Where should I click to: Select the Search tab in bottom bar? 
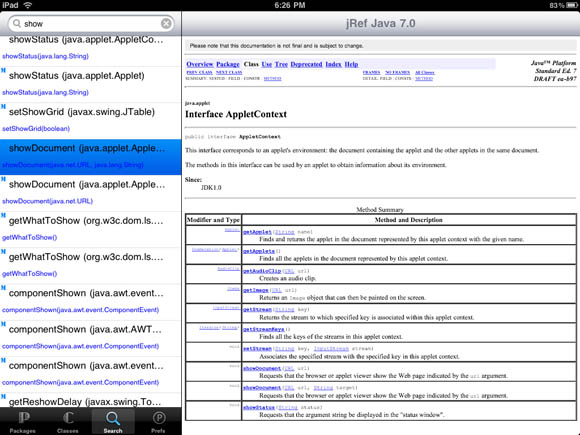(x=113, y=421)
